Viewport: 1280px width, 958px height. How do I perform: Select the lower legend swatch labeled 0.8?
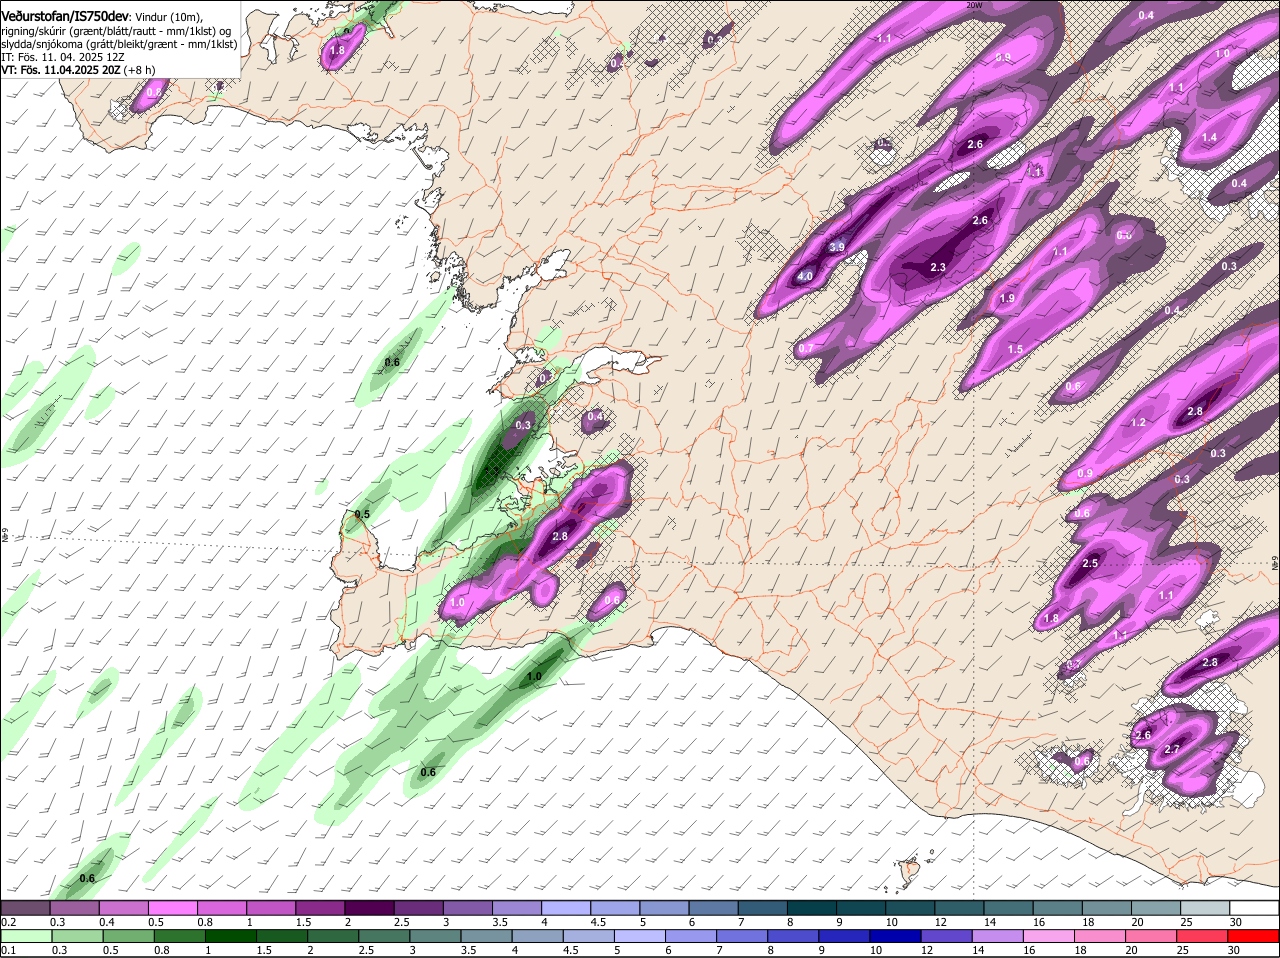tap(178, 935)
